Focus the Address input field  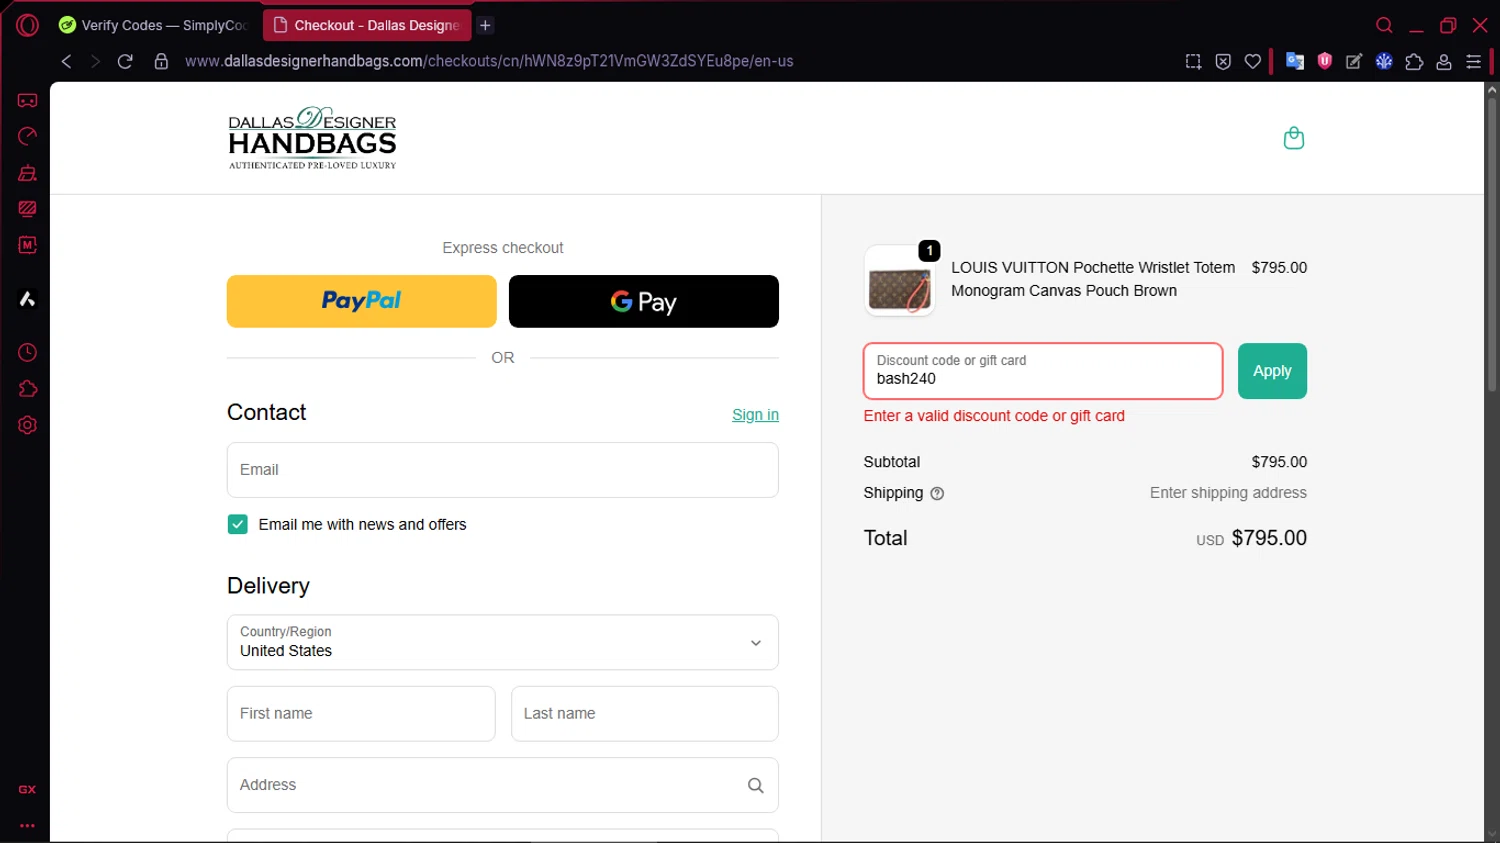coord(503,785)
